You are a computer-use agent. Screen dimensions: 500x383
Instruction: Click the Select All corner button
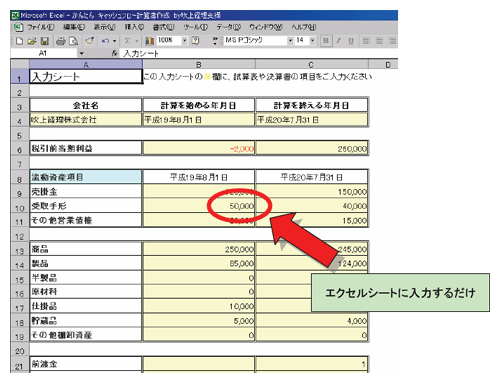tap(20, 64)
